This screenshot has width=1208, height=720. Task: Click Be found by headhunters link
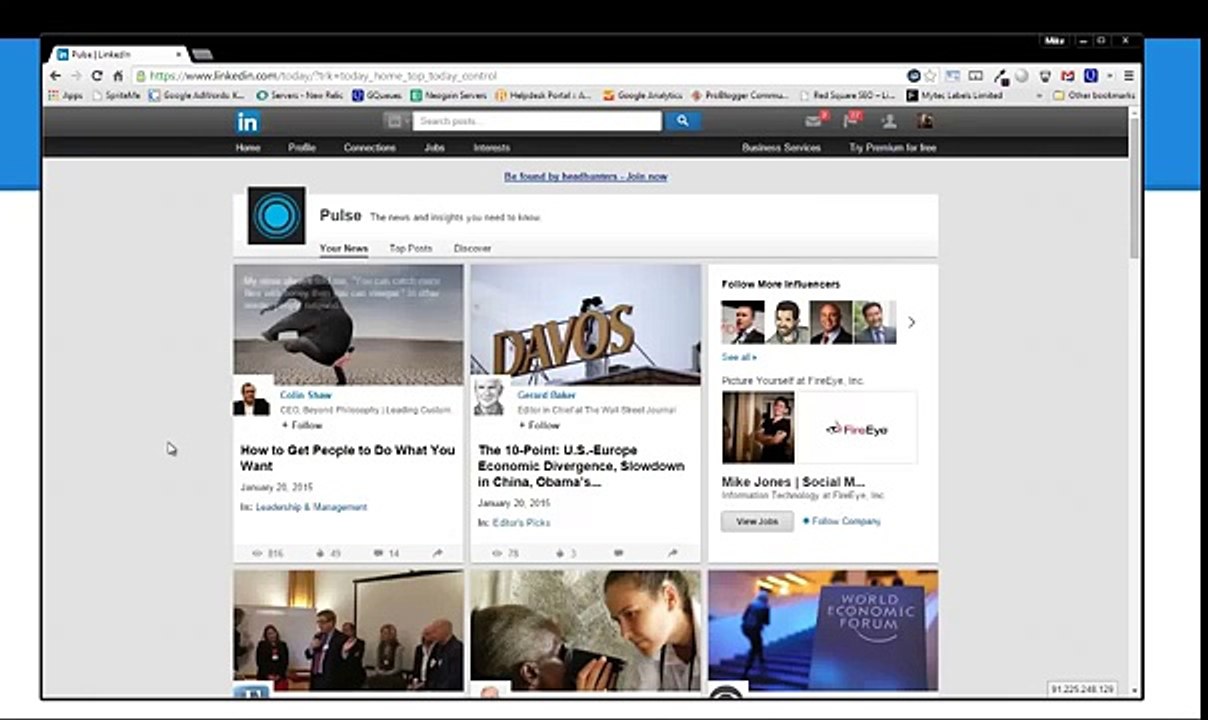tap(586, 176)
